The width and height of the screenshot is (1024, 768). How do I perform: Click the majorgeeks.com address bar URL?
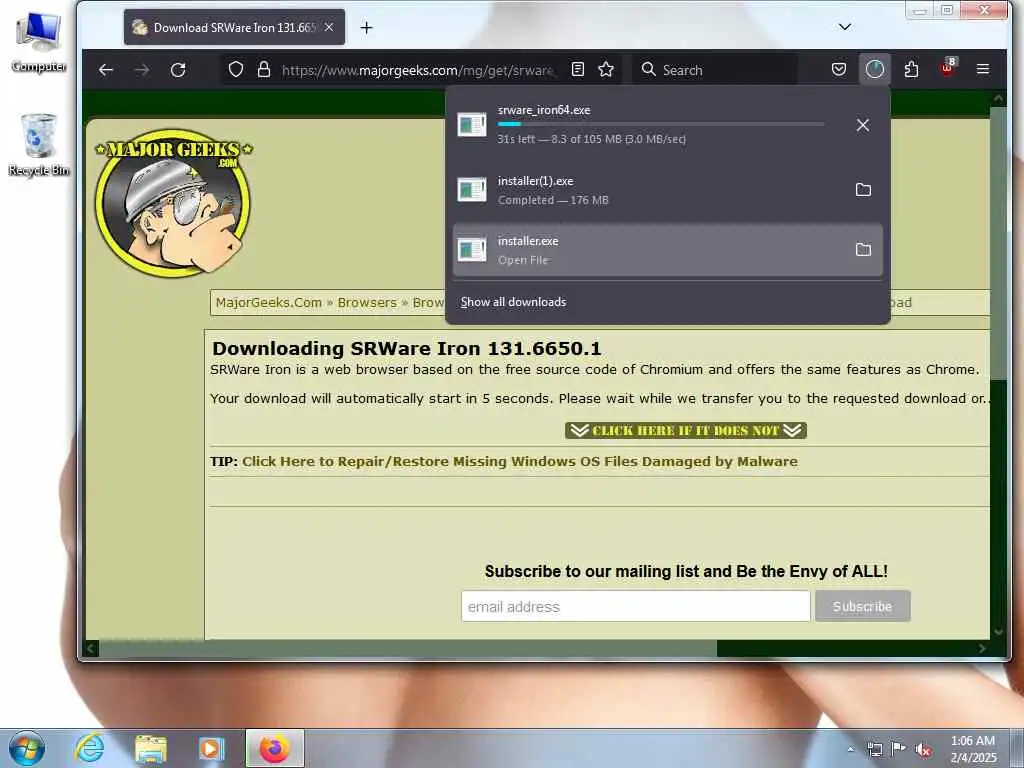(x=418, y=70)
